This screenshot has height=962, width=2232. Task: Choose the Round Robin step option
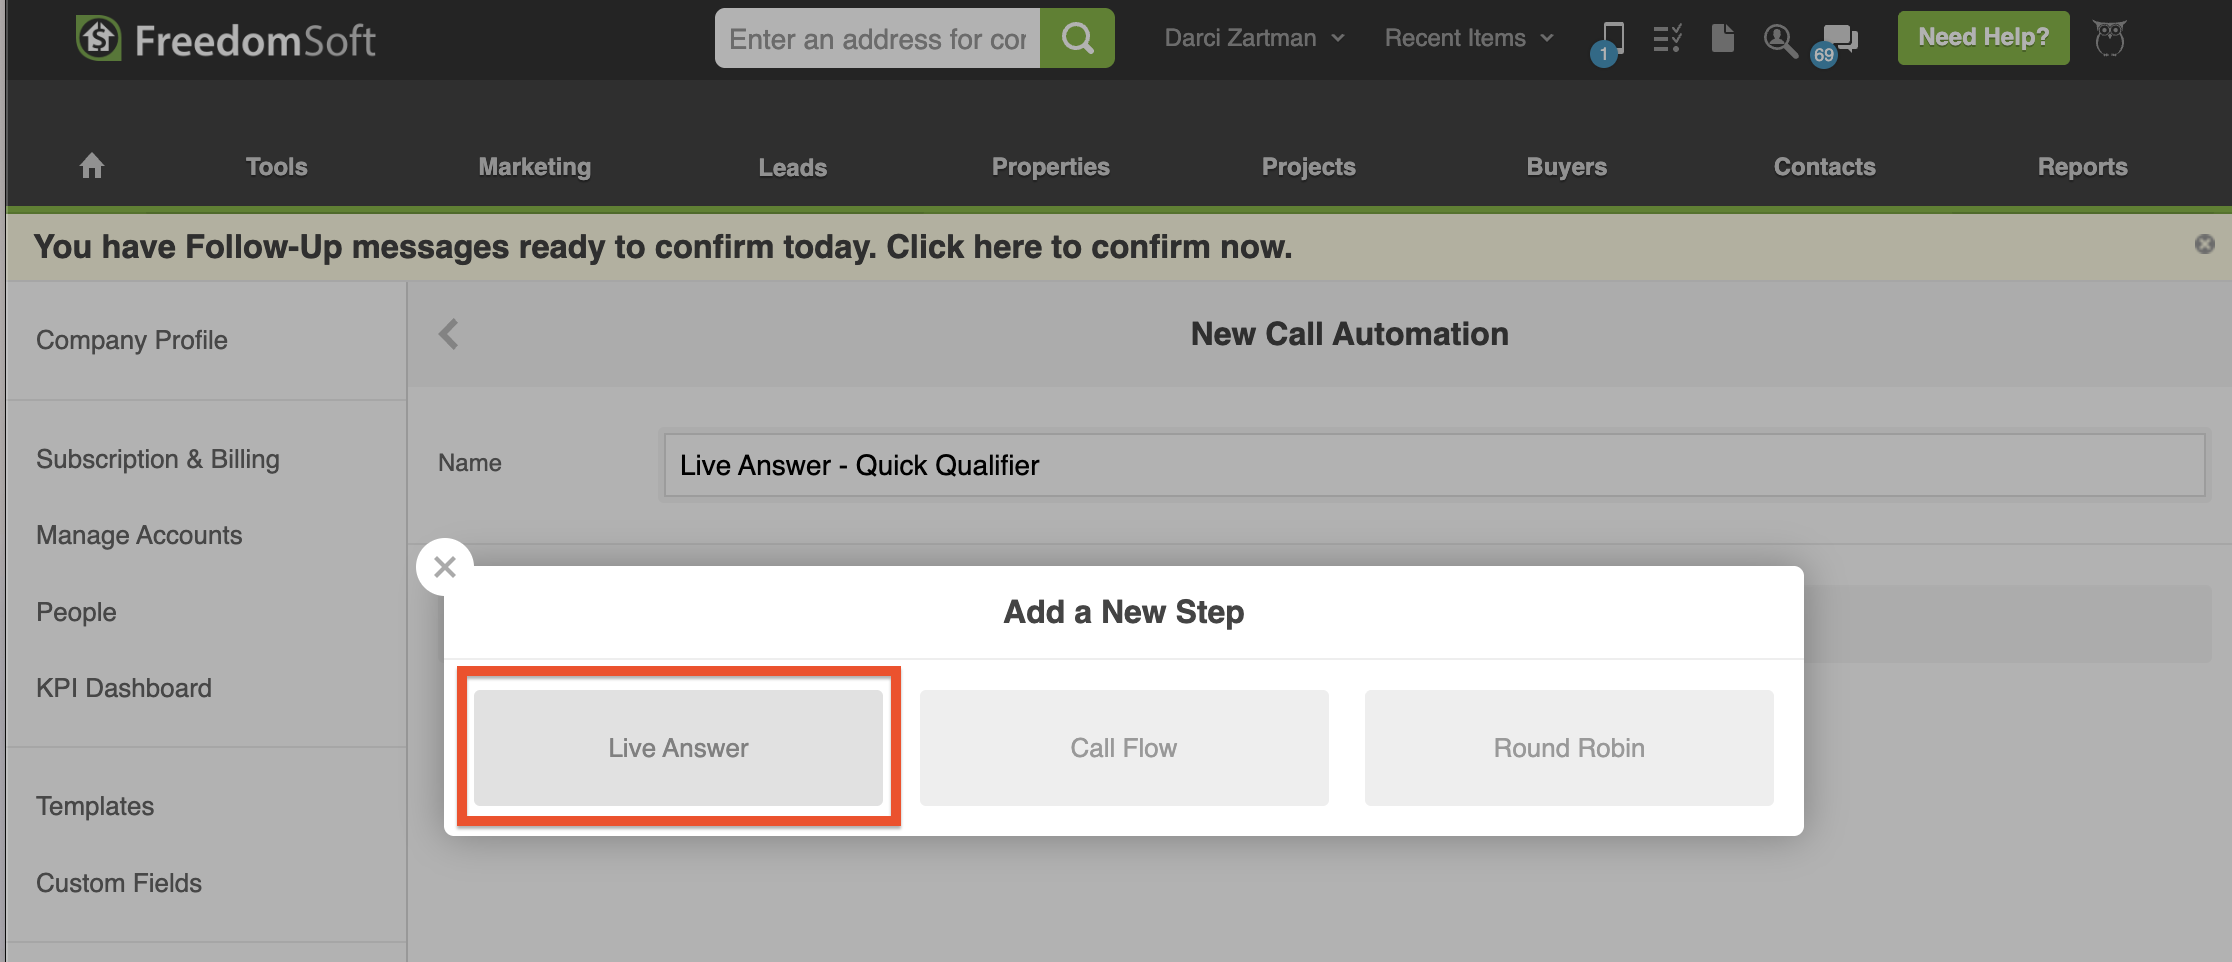[1568, 748]
